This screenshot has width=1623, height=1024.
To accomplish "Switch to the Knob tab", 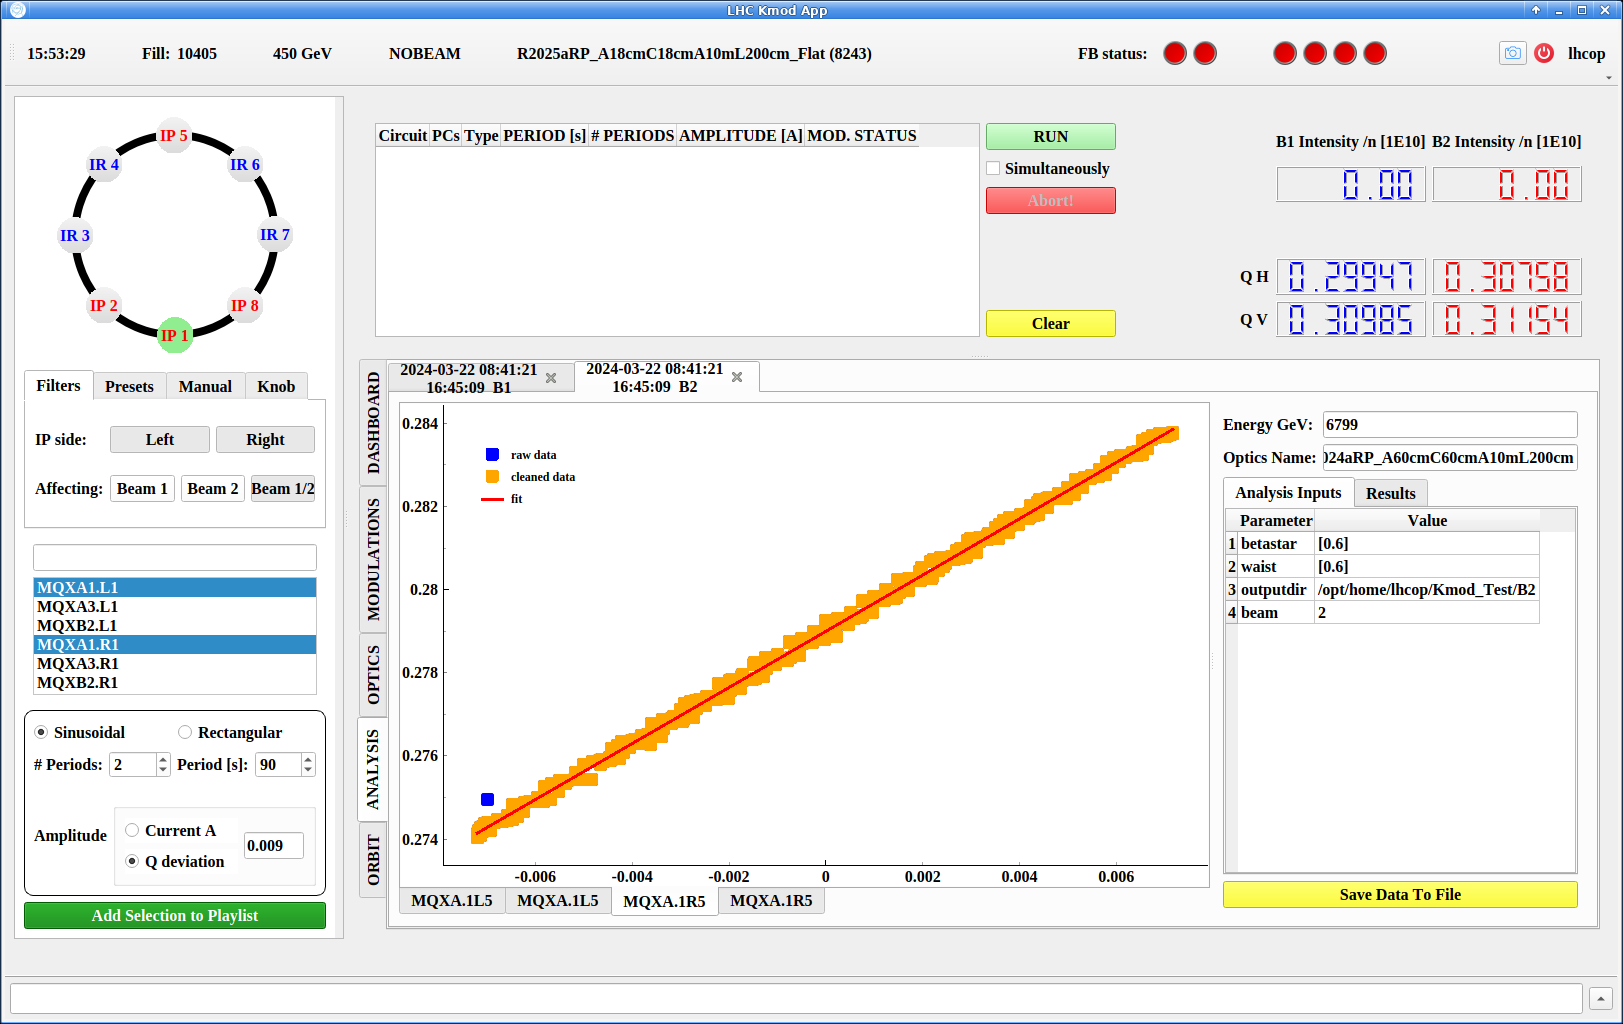I will (x=276, y=386).
